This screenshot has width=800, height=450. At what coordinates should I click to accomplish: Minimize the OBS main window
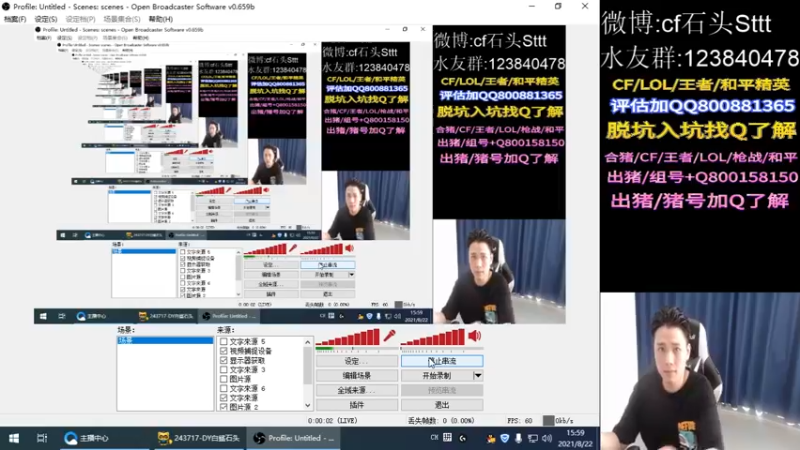pyautogui.click(x=532, y=7)
